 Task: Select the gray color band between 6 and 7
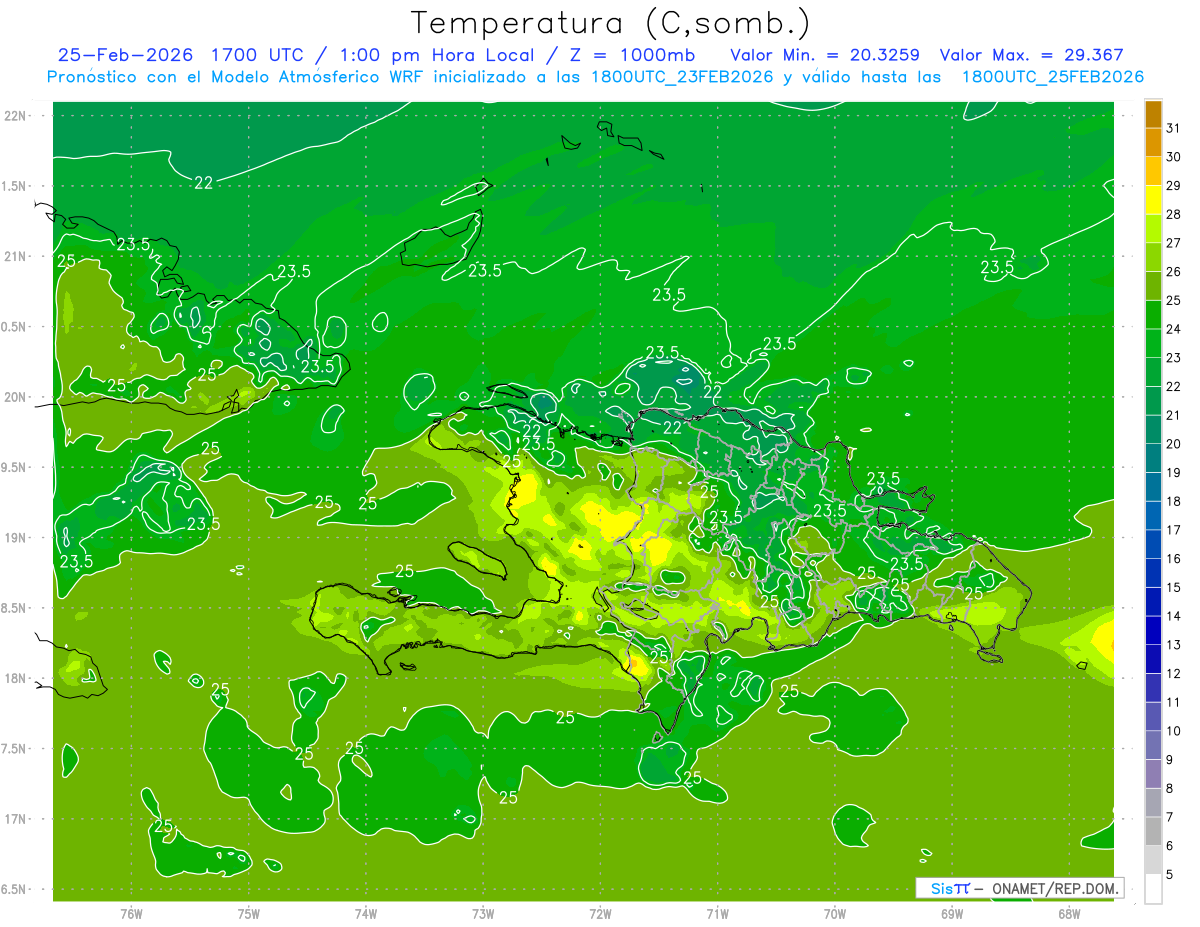1153,832
